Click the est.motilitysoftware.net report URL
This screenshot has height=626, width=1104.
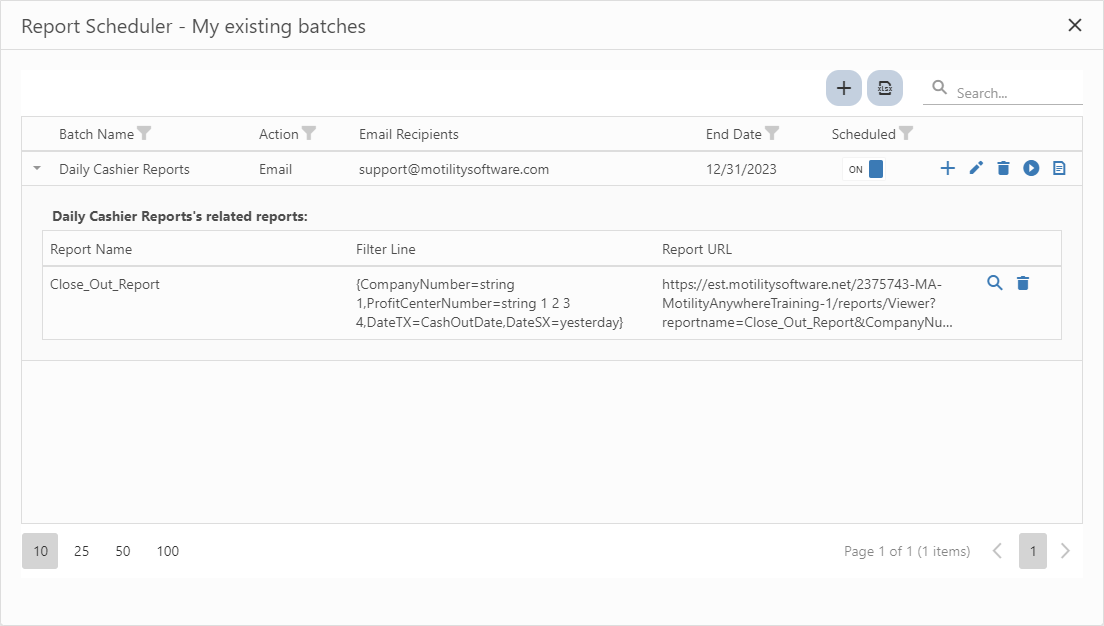click(807, 303)
